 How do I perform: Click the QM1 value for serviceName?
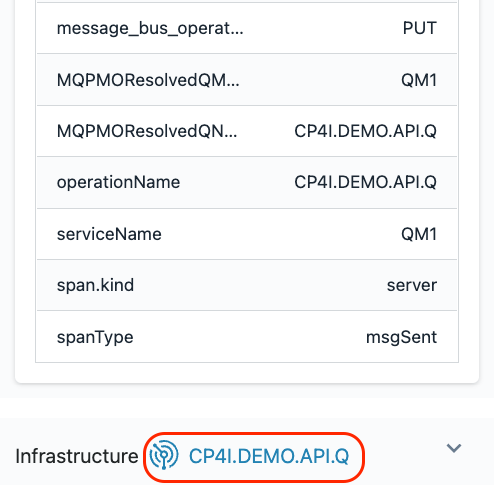419,234
